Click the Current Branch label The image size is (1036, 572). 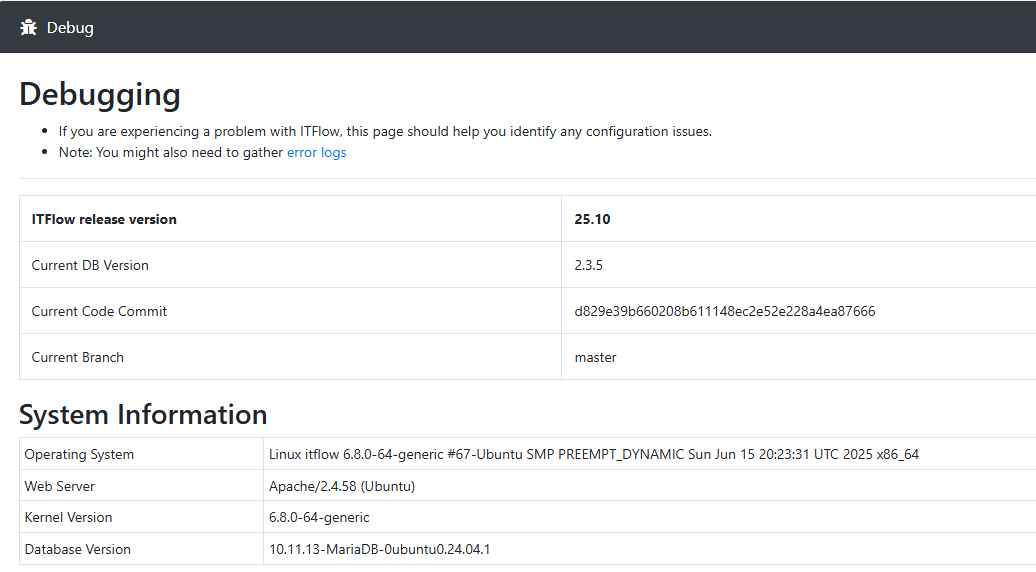(78, 357)
